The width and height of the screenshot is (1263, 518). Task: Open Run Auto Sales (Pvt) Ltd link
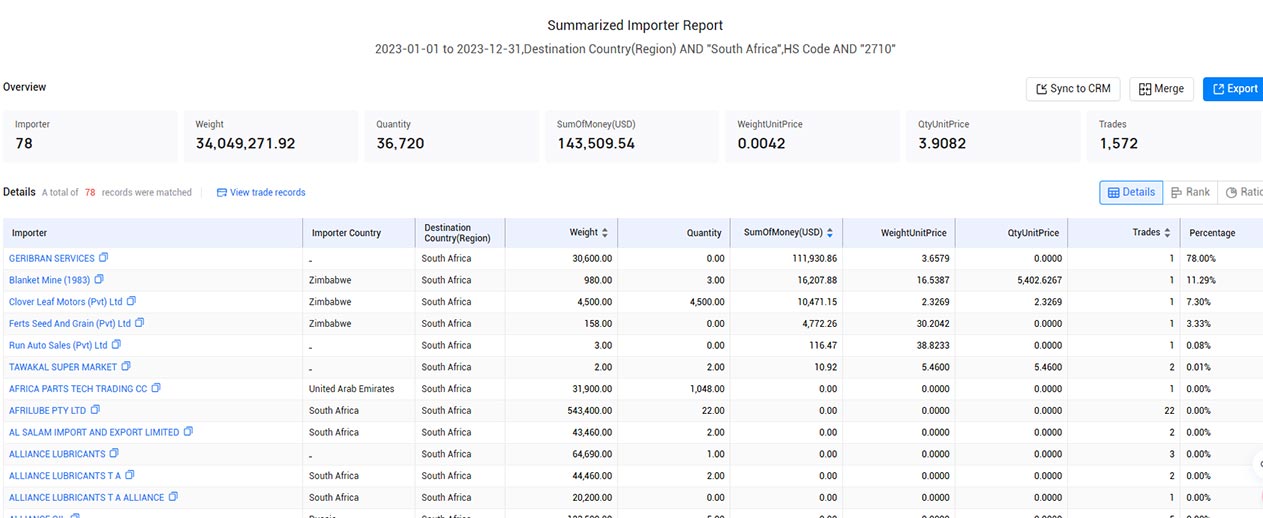tap(58, 345)
